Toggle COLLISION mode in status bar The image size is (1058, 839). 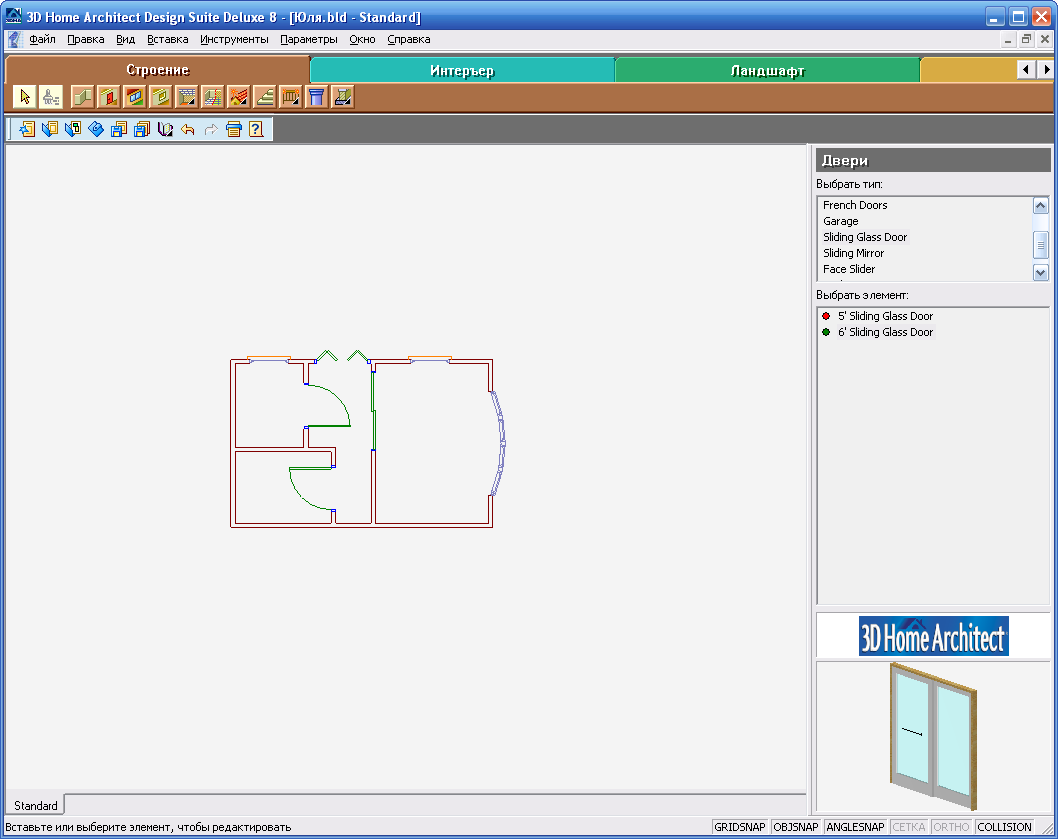(x=1004, y=827)
